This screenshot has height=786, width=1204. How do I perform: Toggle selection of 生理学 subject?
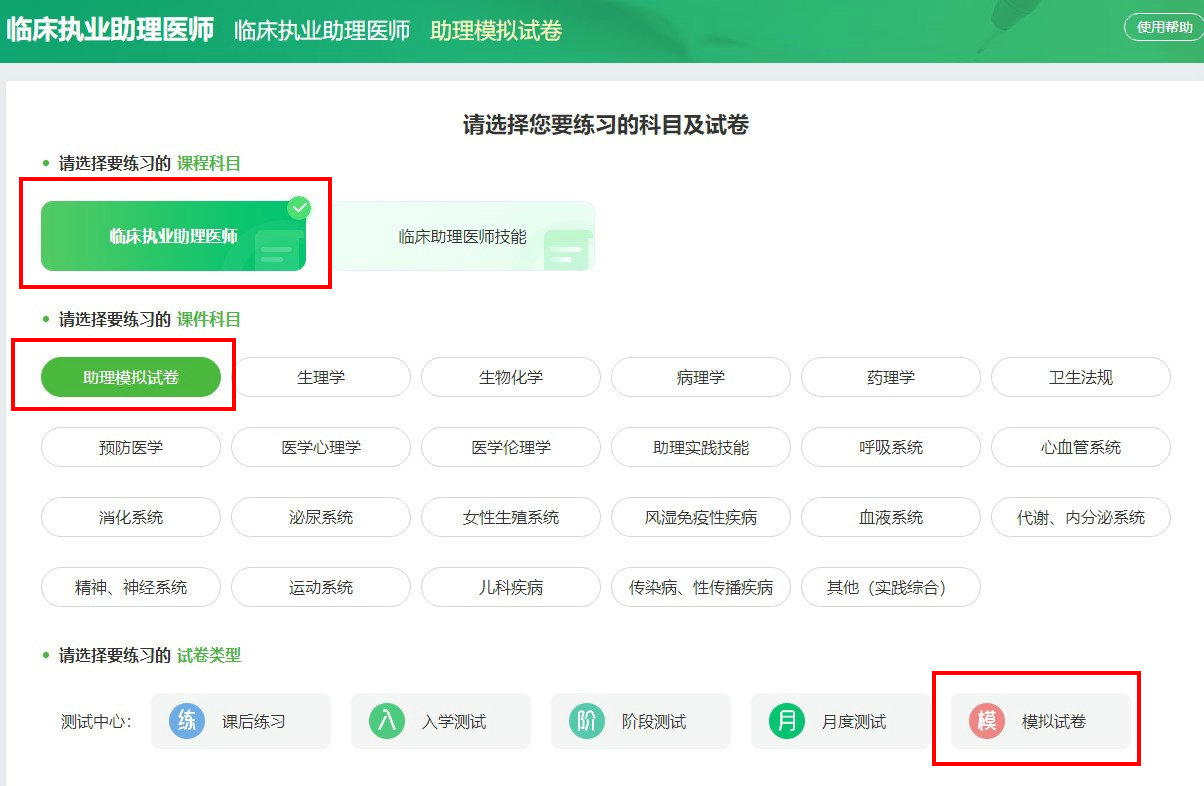click(320, 377)
